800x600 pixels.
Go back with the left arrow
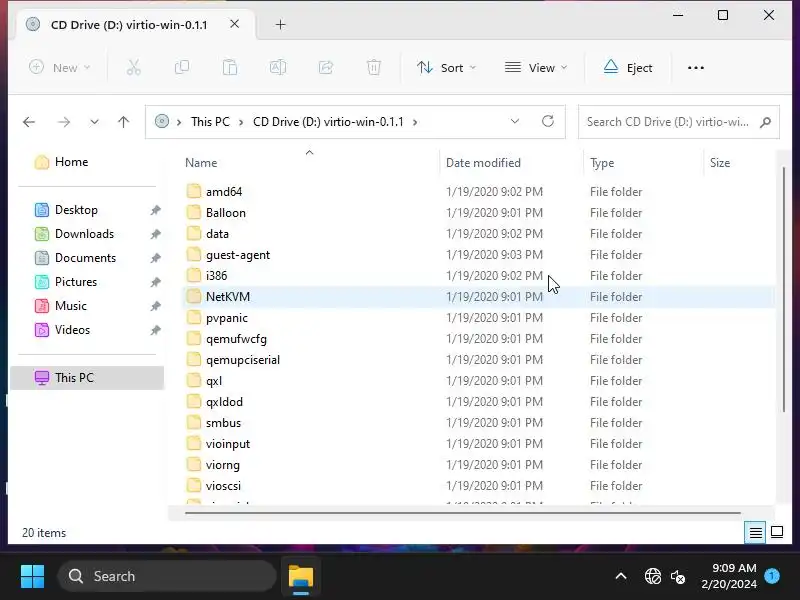(x=29, y=122)
